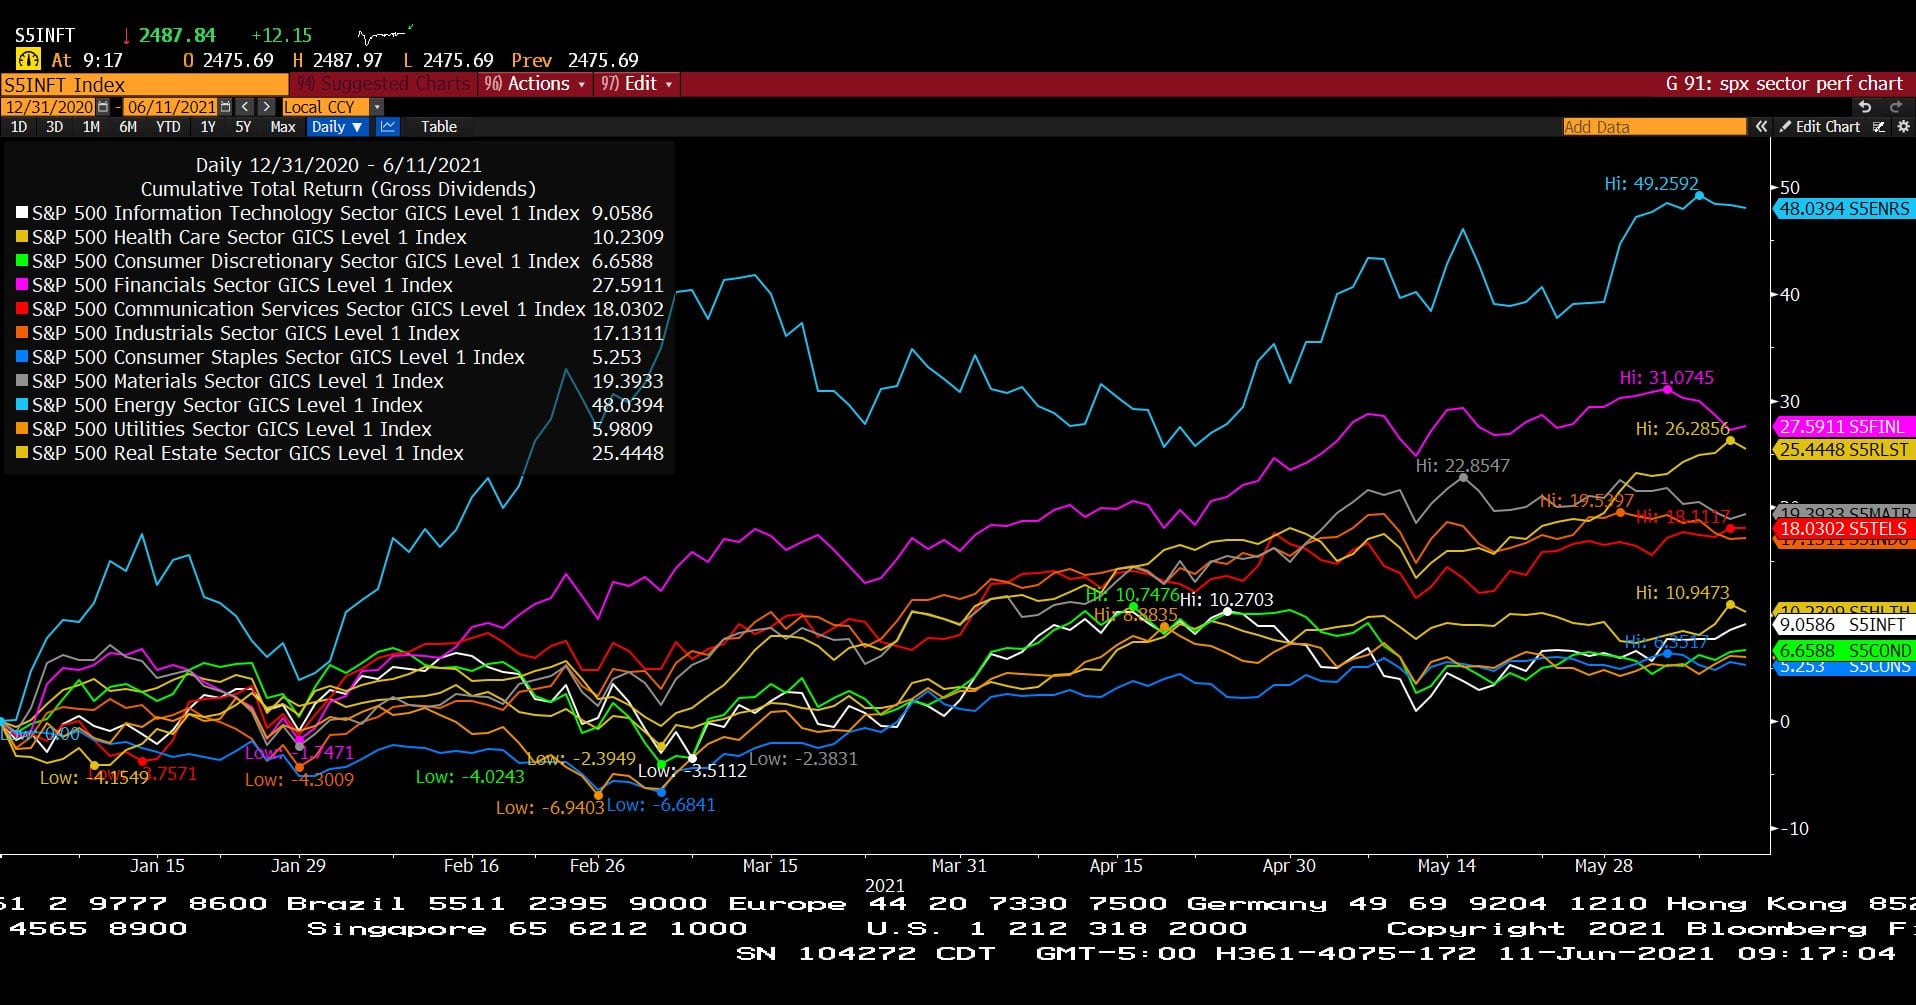
Task: Toggle the Health Care legend marker
Action: point(22,237)
